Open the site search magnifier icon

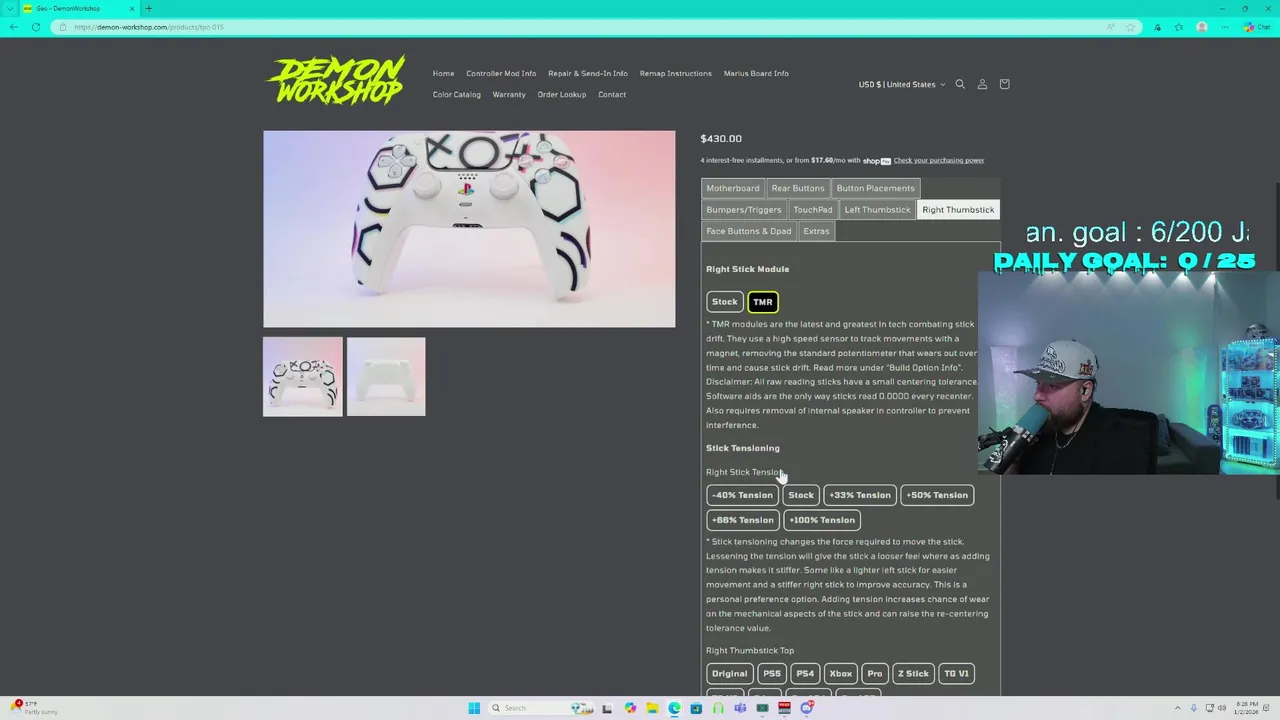tap(960, 84)
